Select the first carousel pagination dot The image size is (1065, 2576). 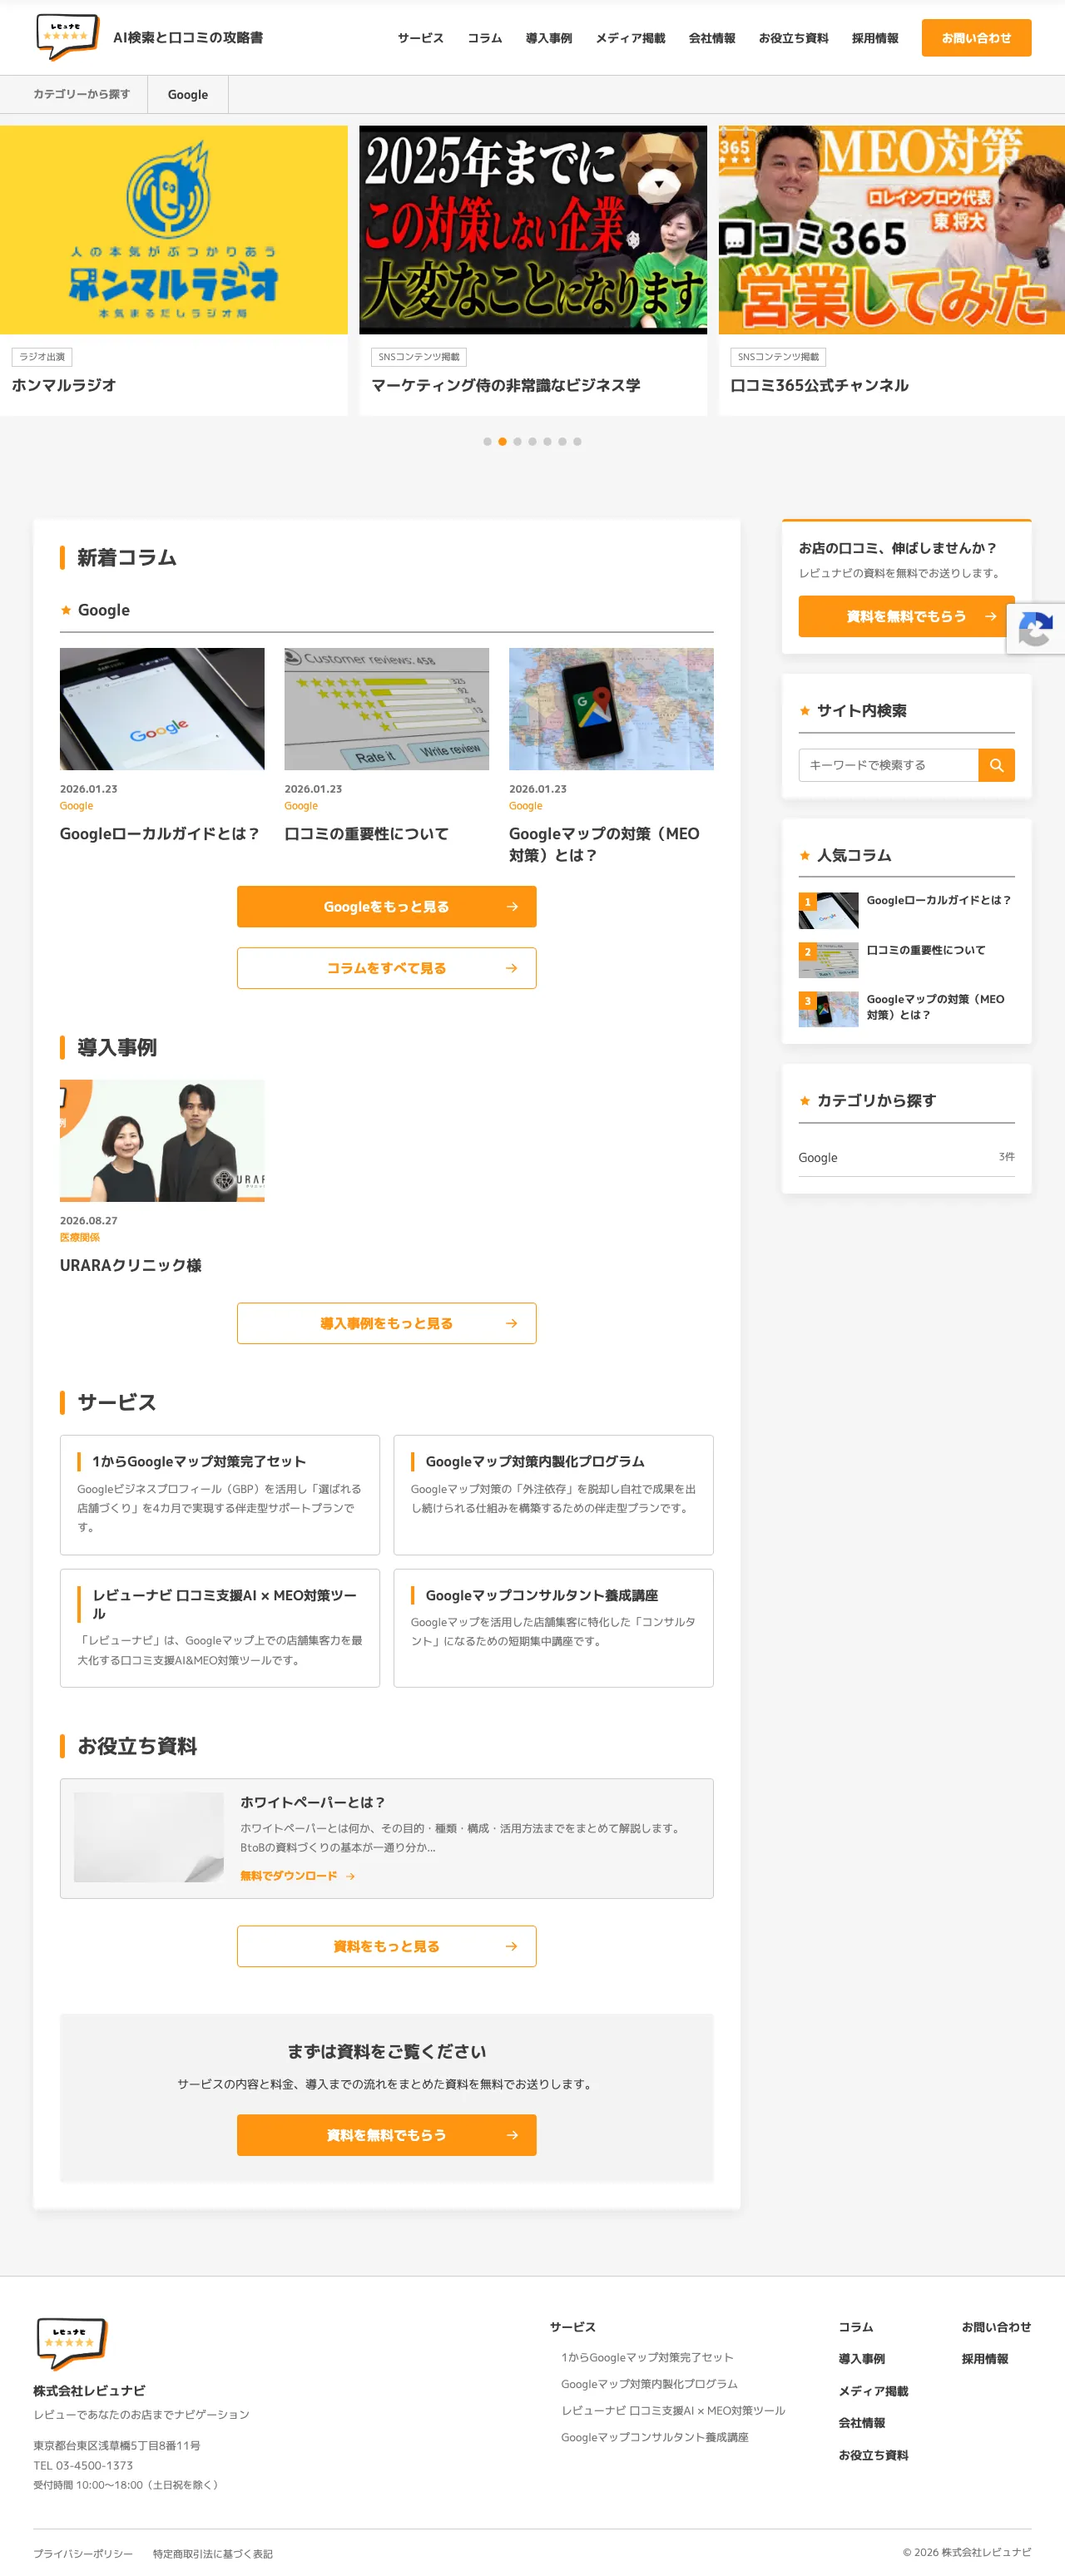tap(487, 441)
